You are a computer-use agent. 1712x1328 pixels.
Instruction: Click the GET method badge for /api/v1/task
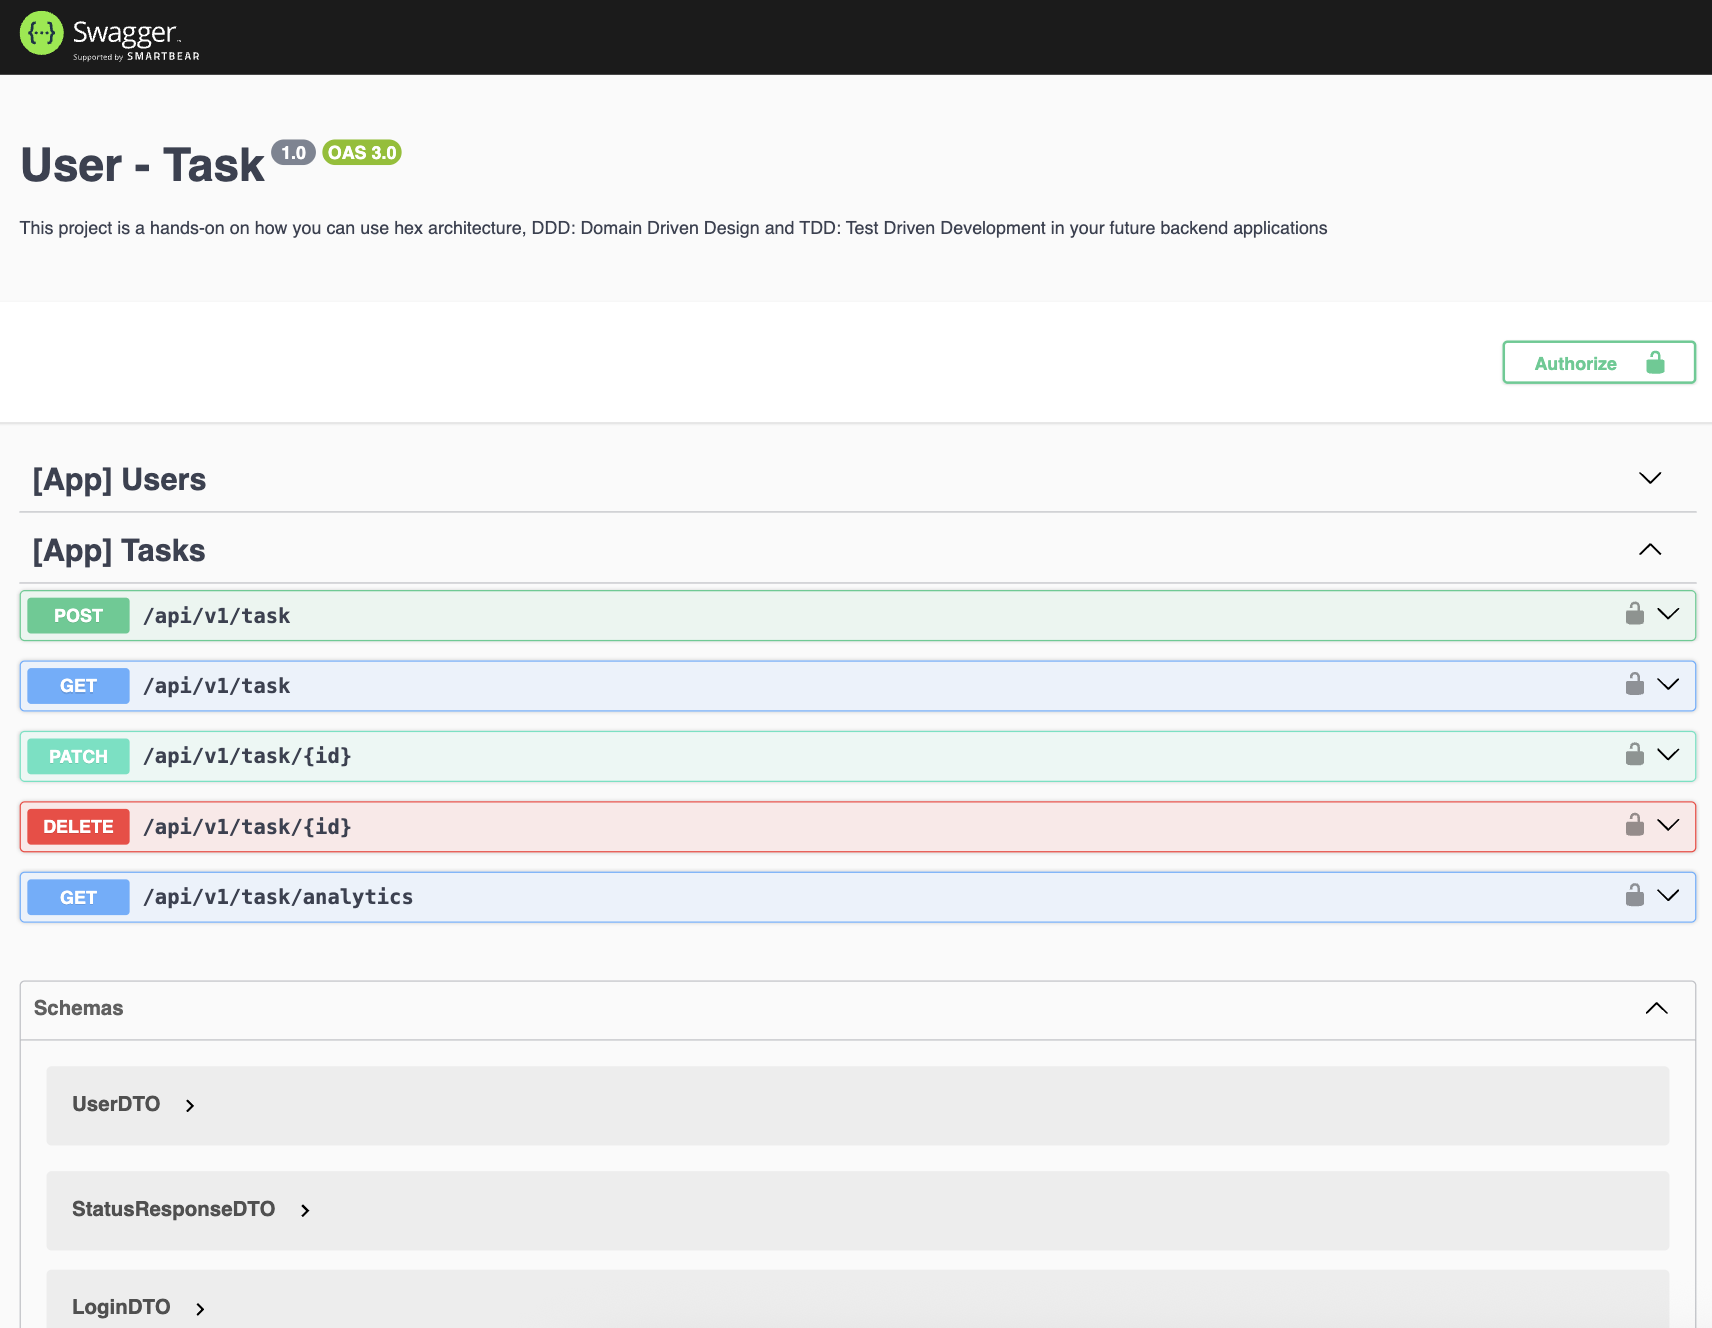click(x=78, y=686)
